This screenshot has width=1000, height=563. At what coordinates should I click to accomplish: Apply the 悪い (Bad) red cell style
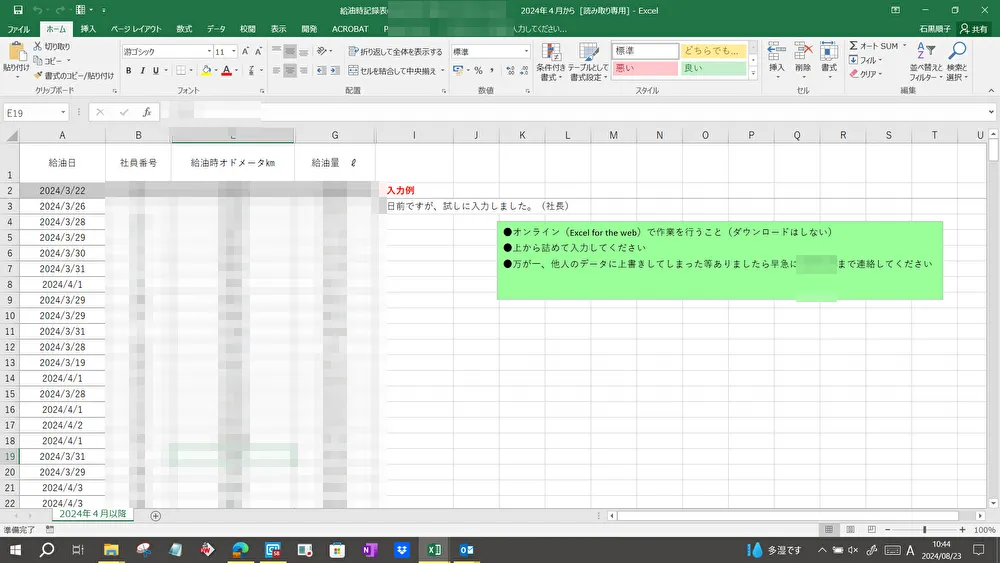pyautogui.click(x=644, y=68)
